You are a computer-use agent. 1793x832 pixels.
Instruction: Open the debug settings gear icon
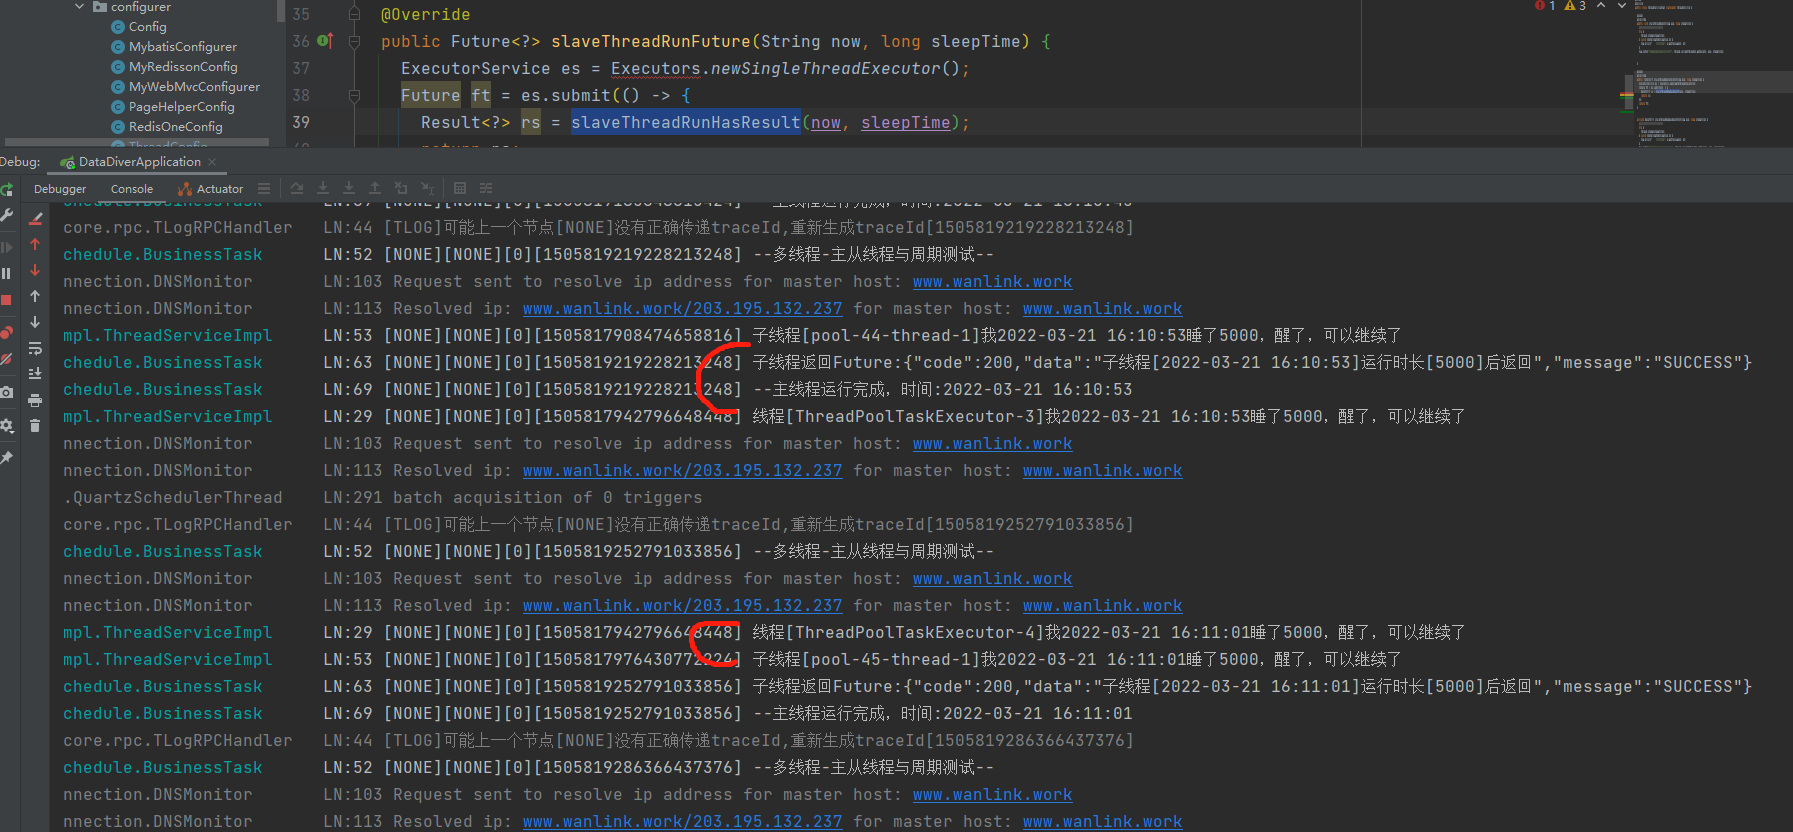point(6,425)
